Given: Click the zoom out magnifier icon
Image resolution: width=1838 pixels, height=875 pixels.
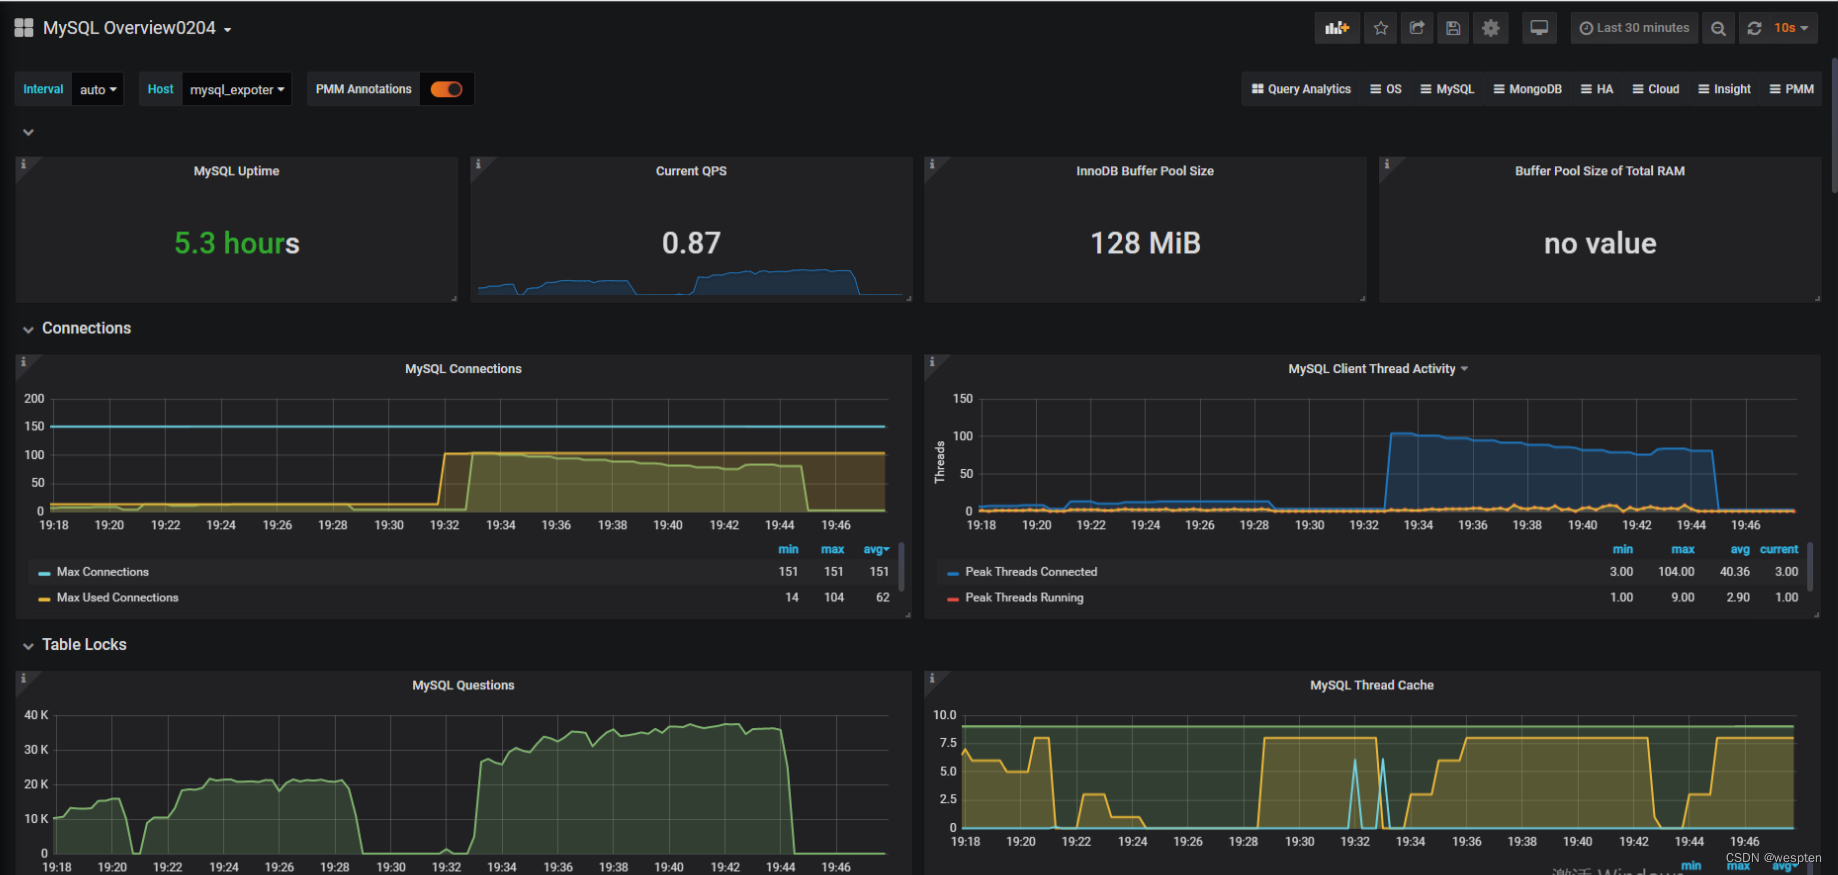Looking at the screenshot, I should point(1718,28).
